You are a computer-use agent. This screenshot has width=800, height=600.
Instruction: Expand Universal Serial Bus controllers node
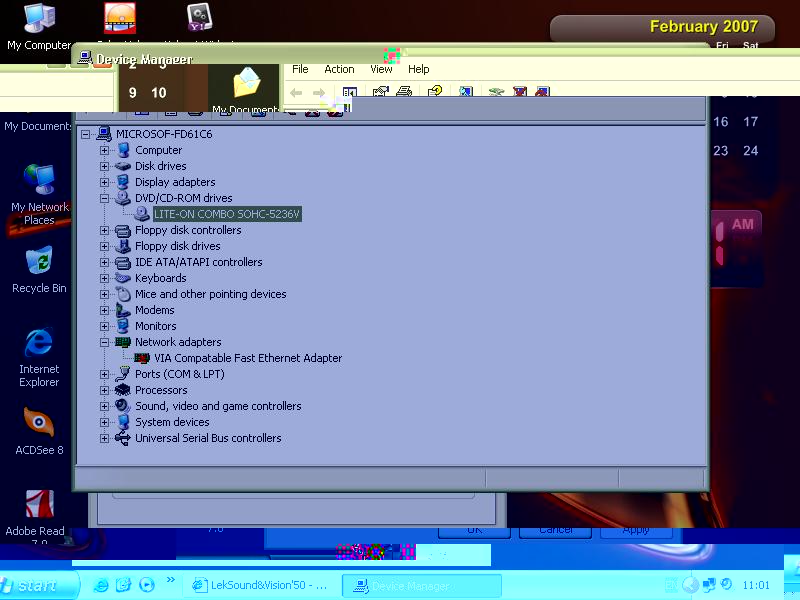coord(104,438)
